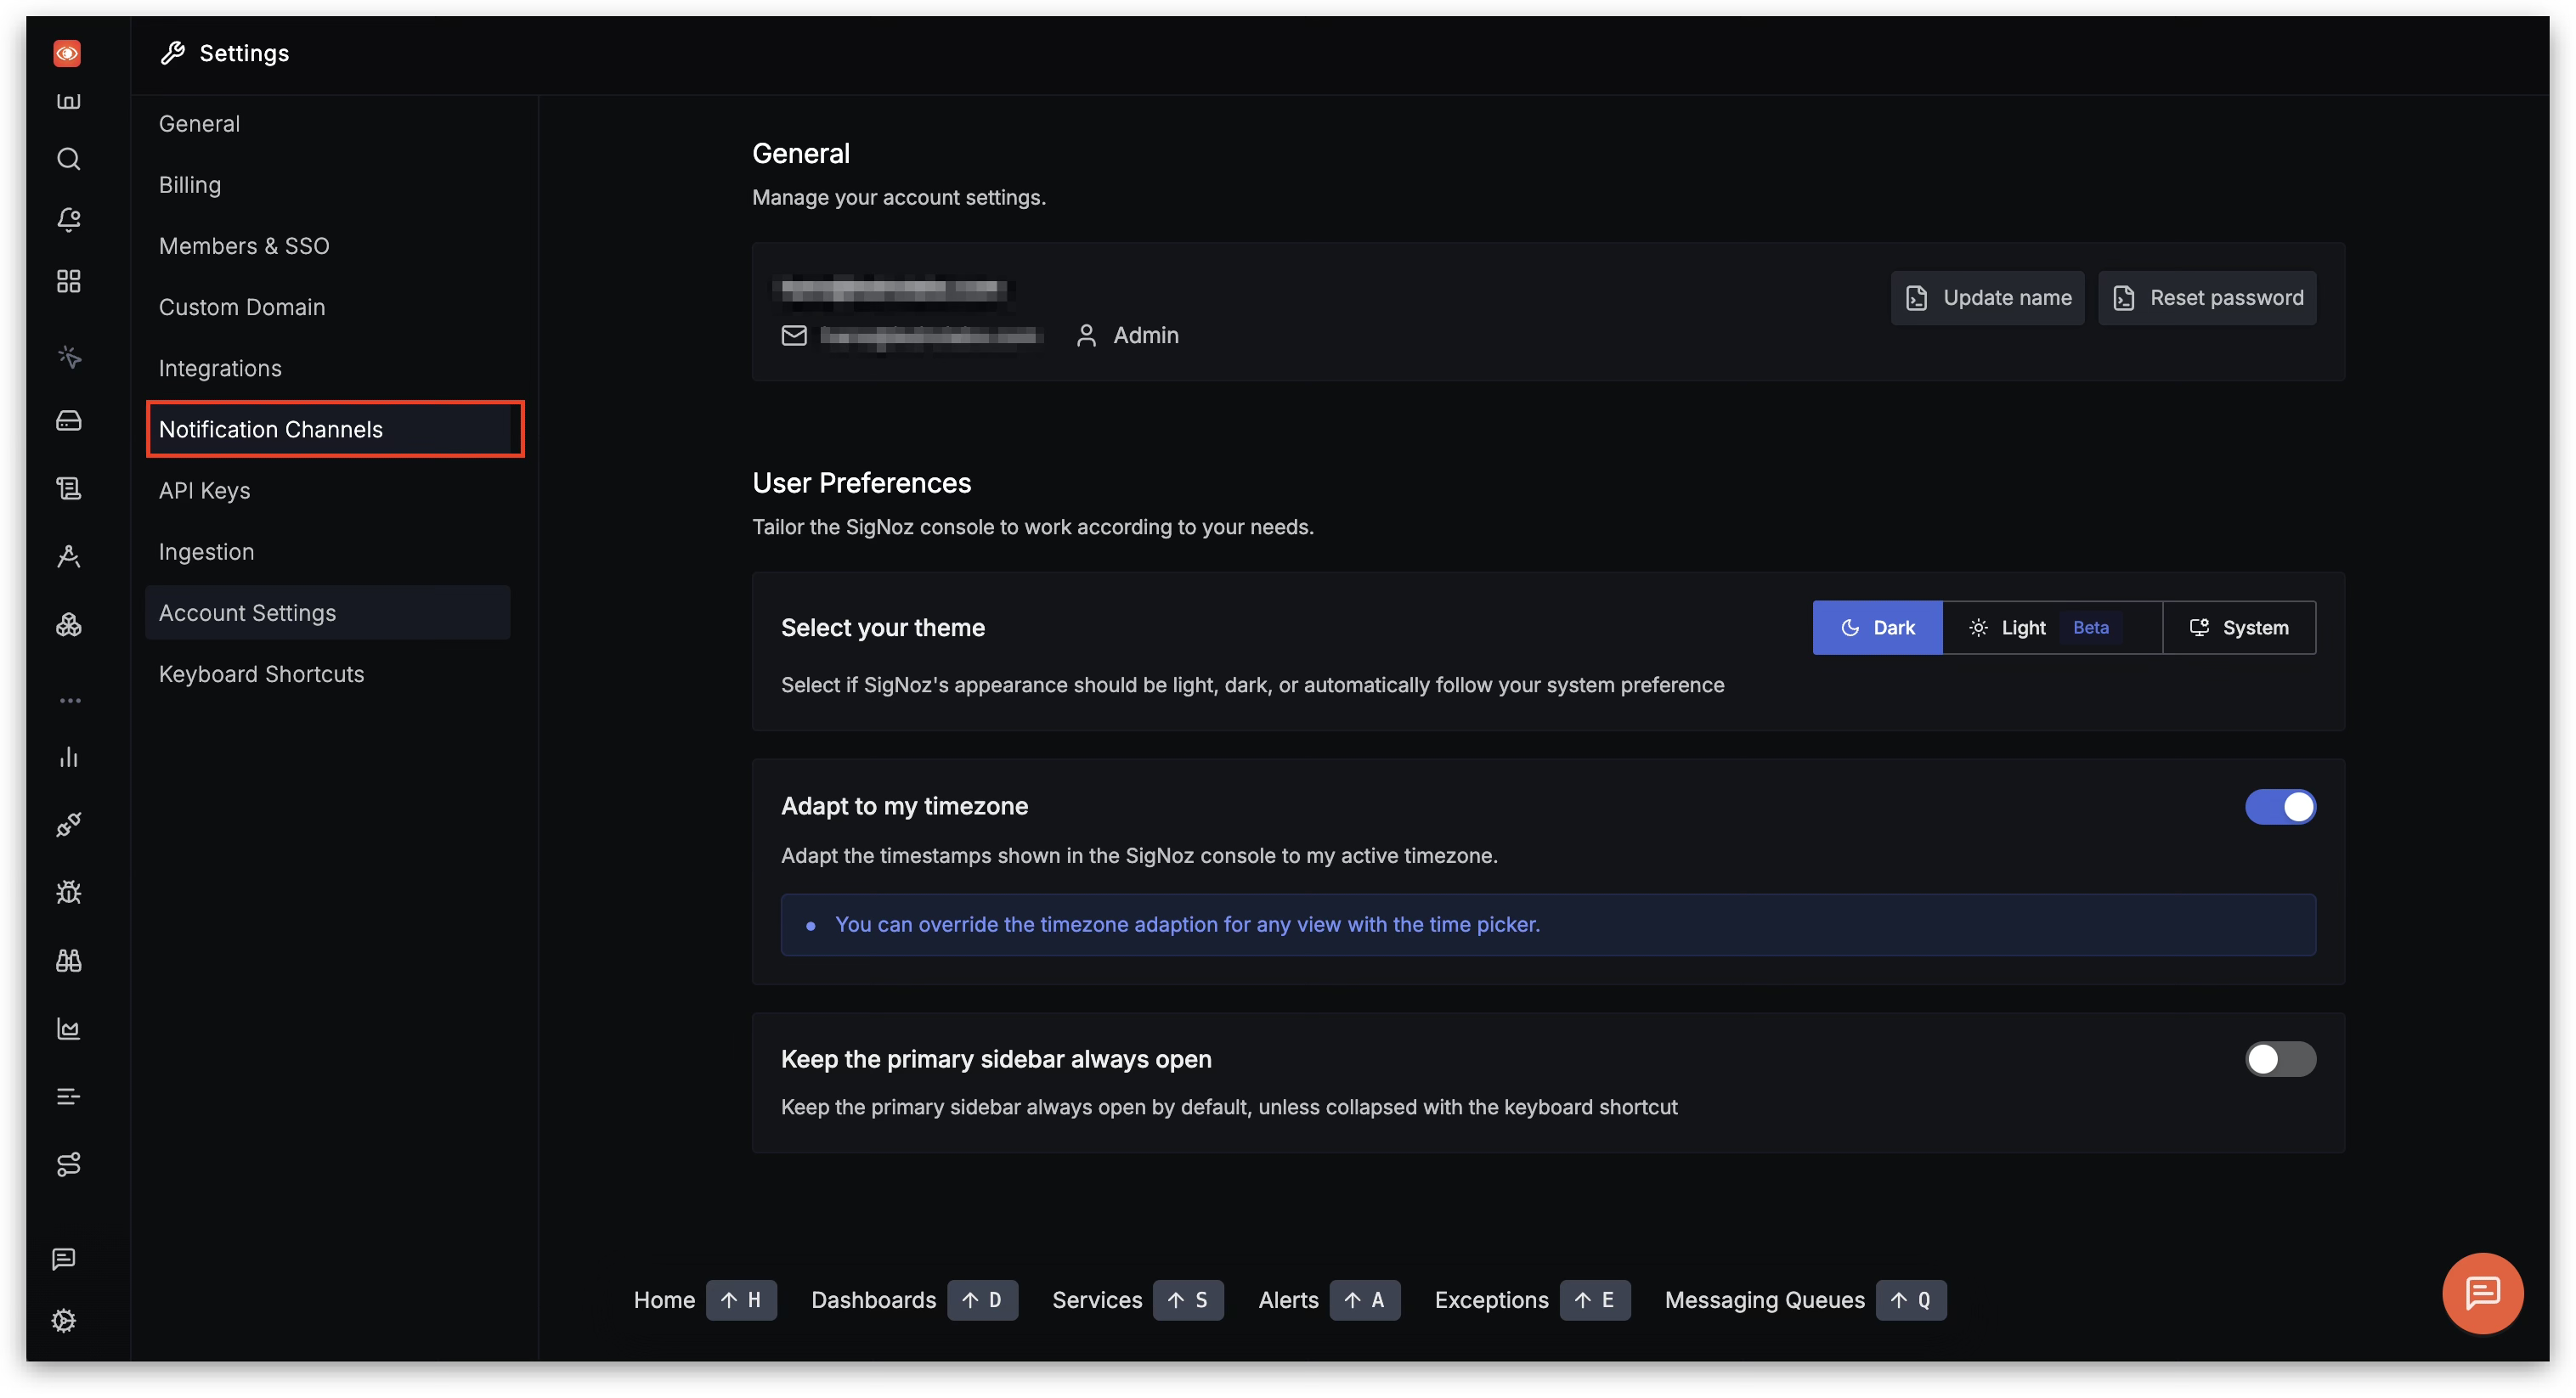
Task: Disable the Adapt to my timezone switch
Action: coord(2280,807)
